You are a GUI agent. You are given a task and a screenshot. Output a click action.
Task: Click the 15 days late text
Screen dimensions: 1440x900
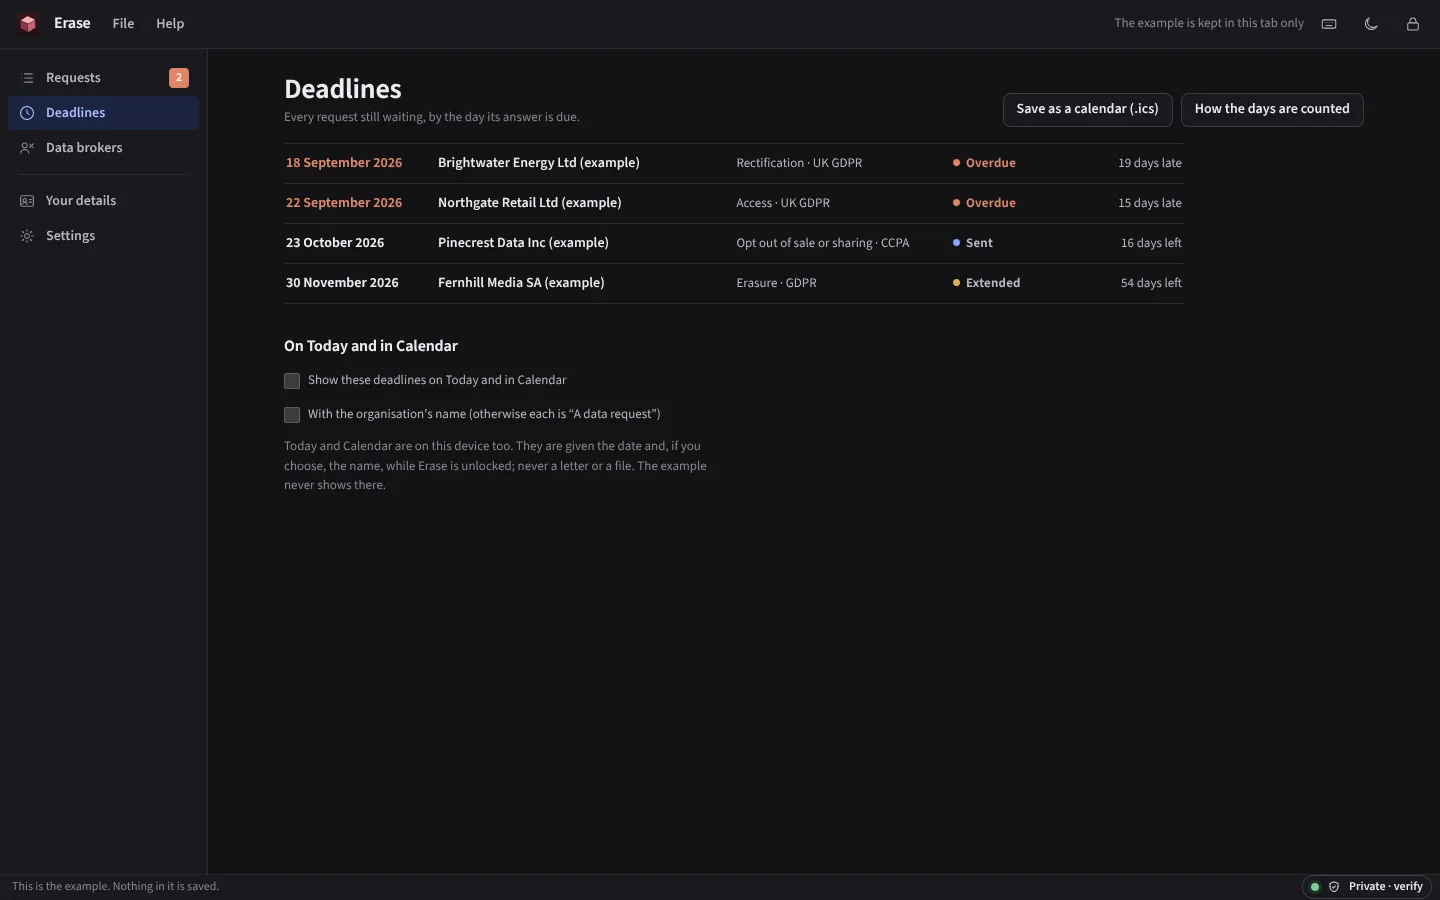tap(1150, 203)
